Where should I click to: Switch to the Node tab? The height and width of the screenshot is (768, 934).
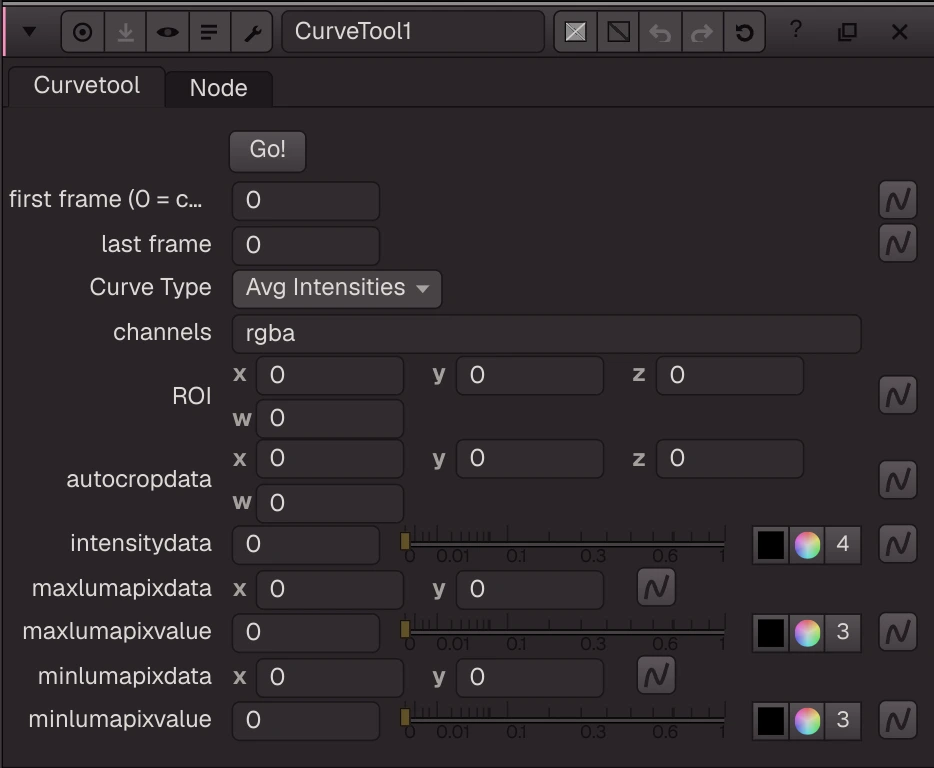point(219,88)
